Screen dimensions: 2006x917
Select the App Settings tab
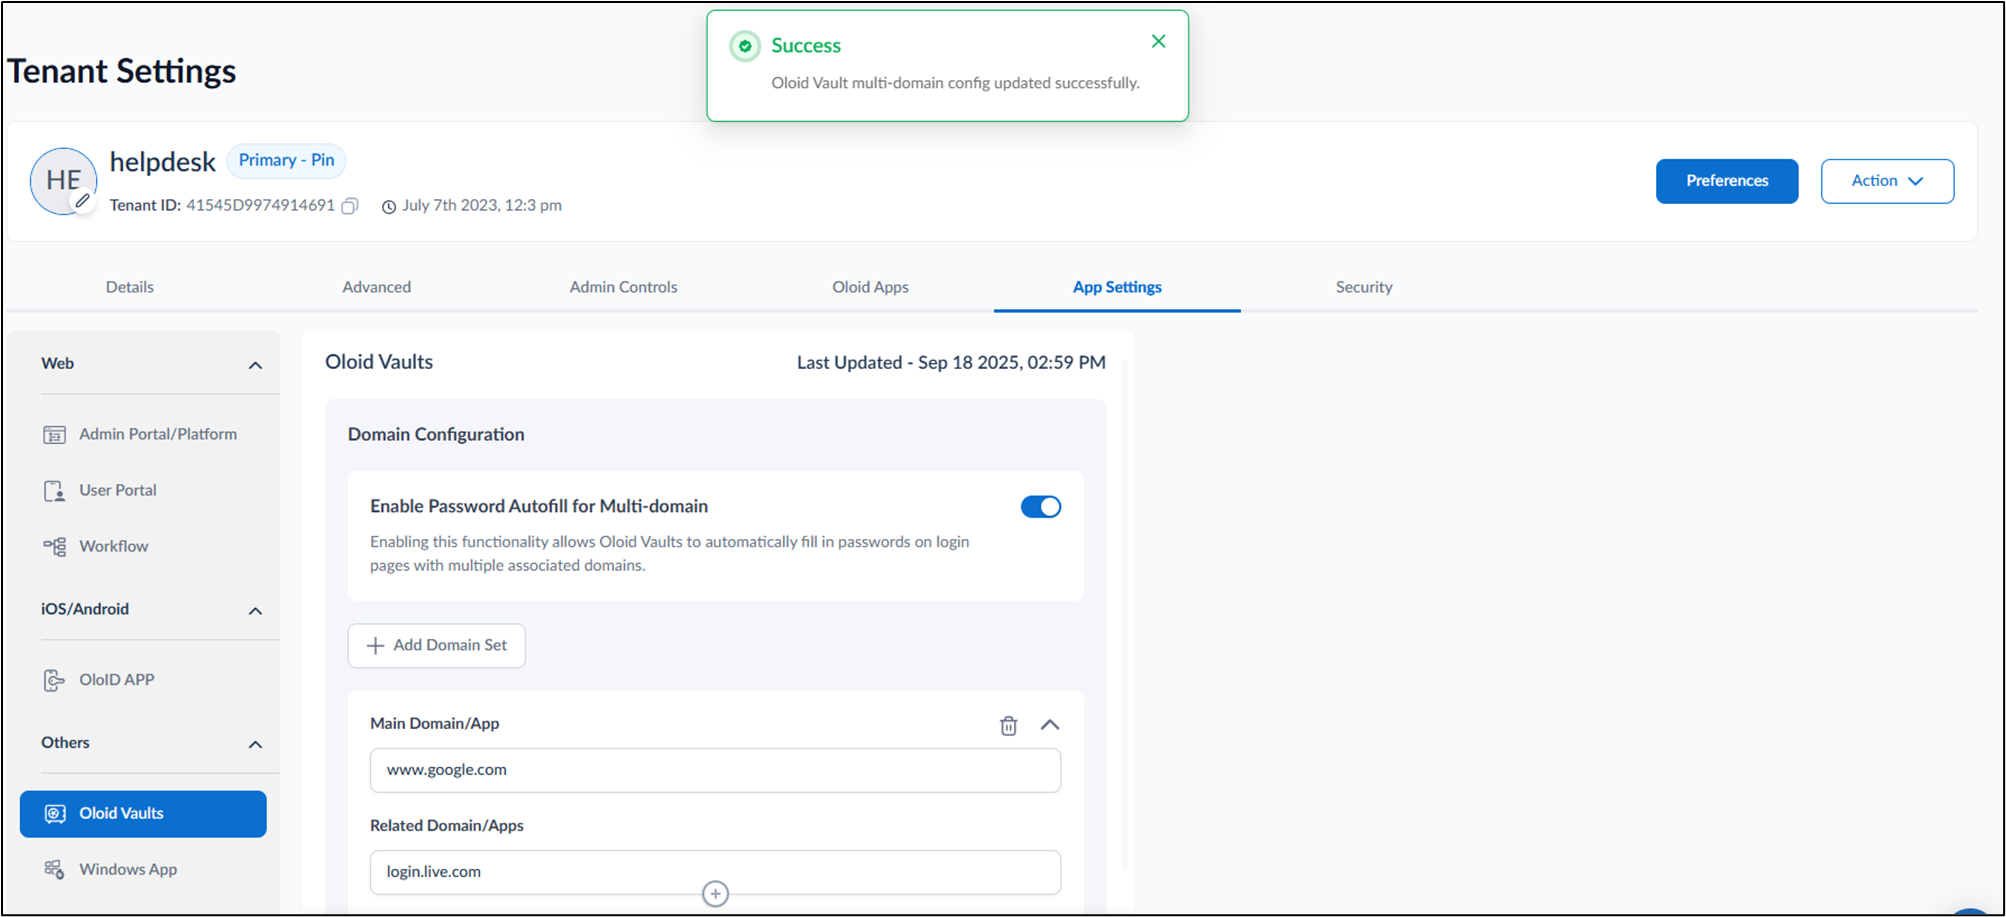1117,287
